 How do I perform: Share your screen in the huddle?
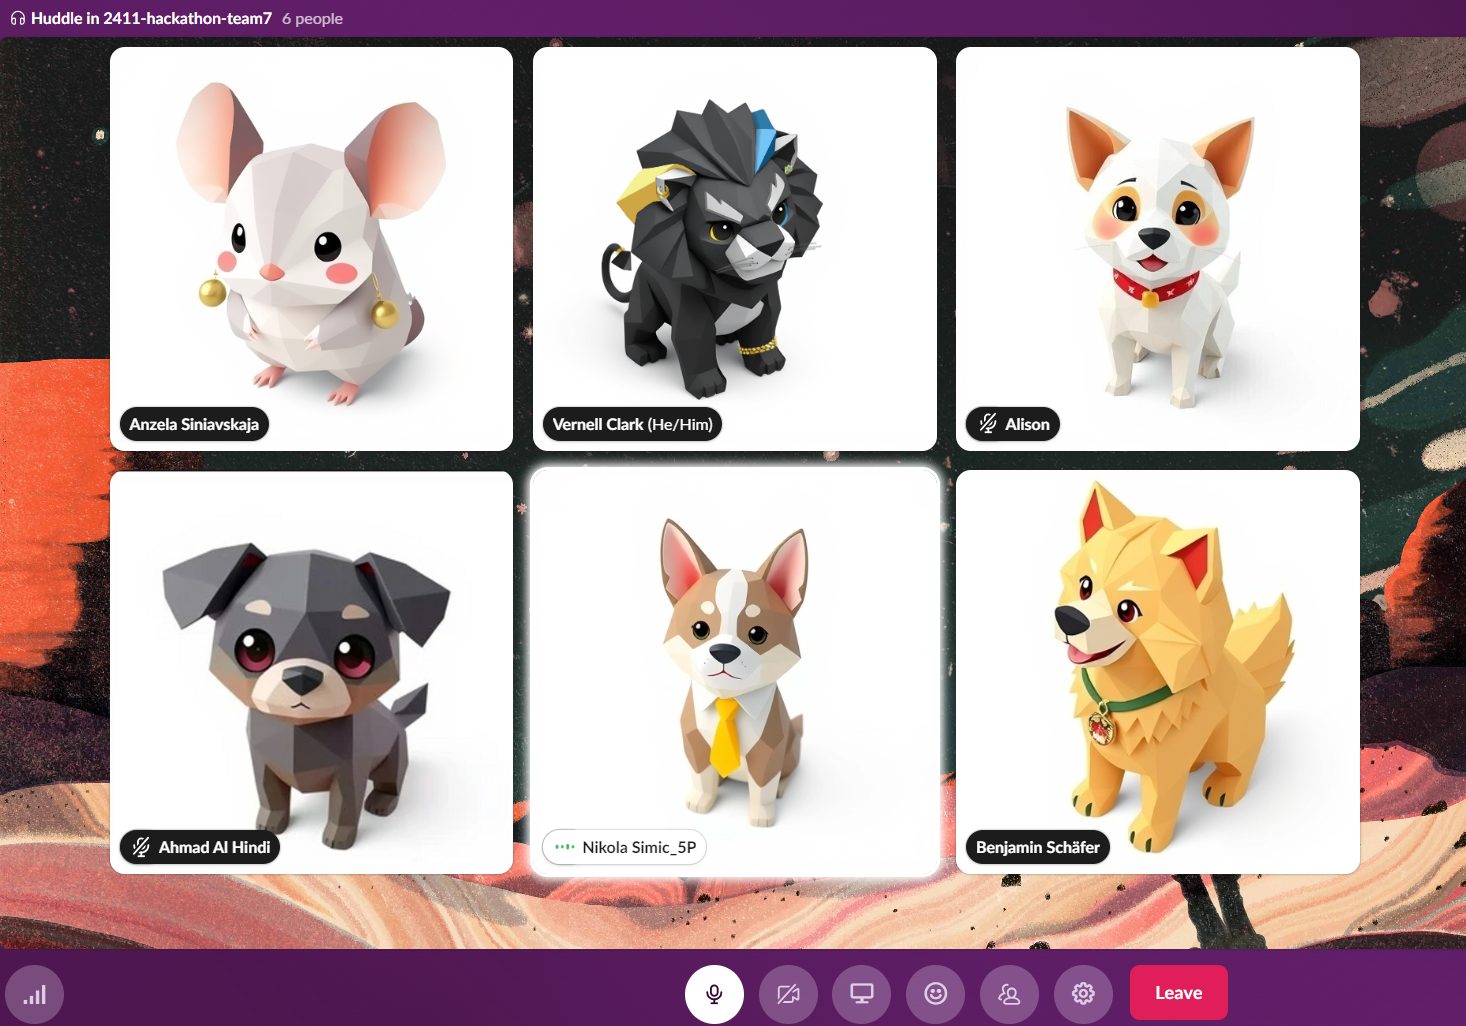[x=862, y=994]
